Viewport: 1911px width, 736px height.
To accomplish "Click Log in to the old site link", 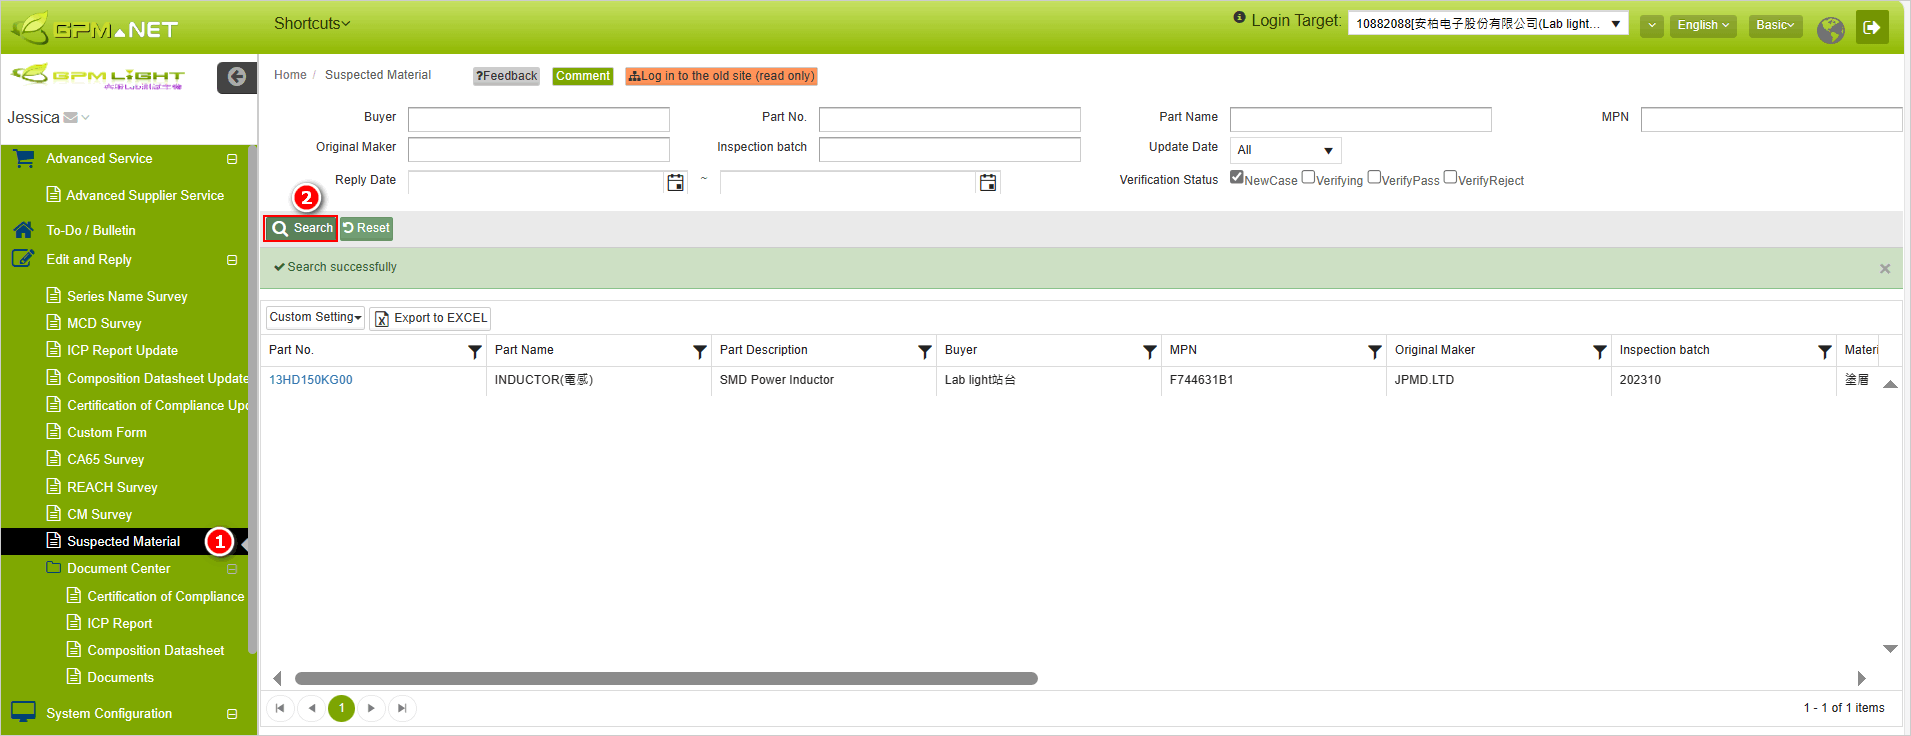I will 721,76.
